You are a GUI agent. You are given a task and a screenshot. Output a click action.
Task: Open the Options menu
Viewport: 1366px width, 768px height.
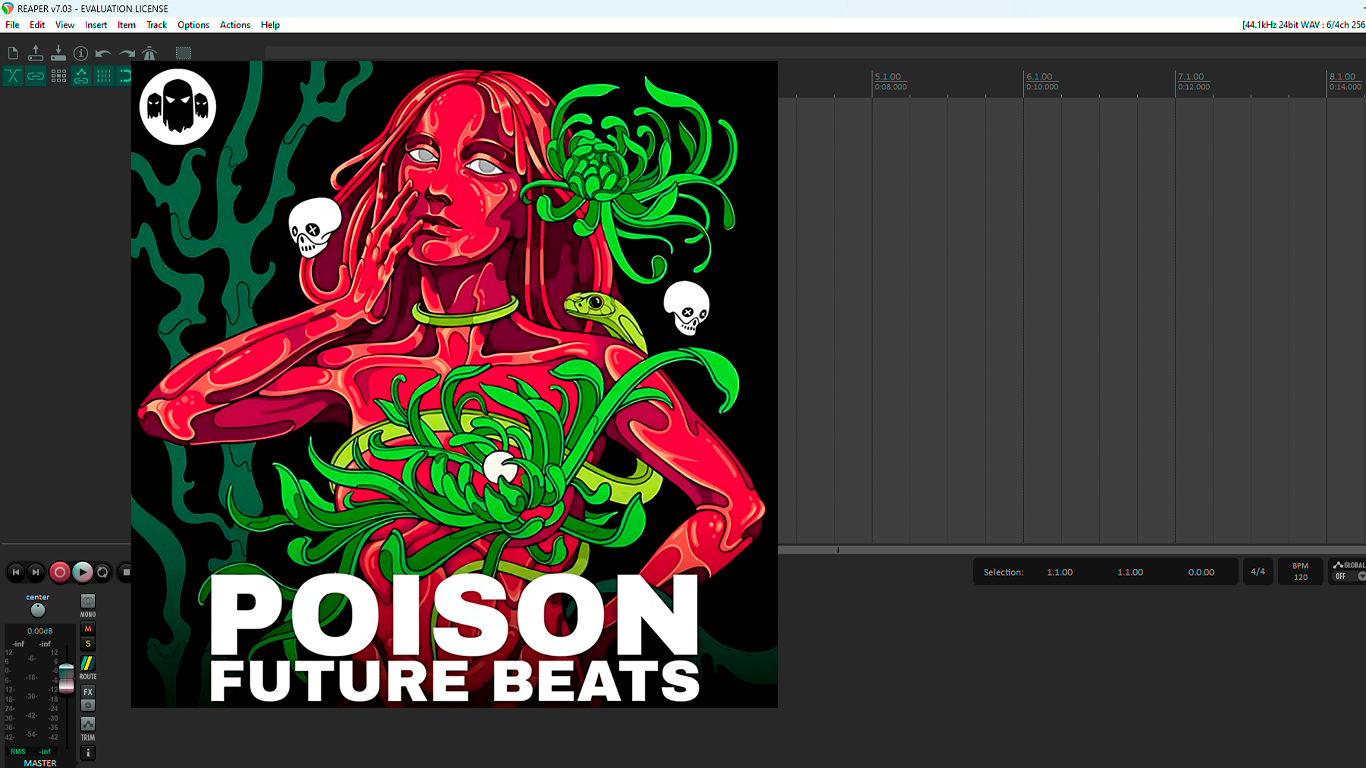click(193, 25)
